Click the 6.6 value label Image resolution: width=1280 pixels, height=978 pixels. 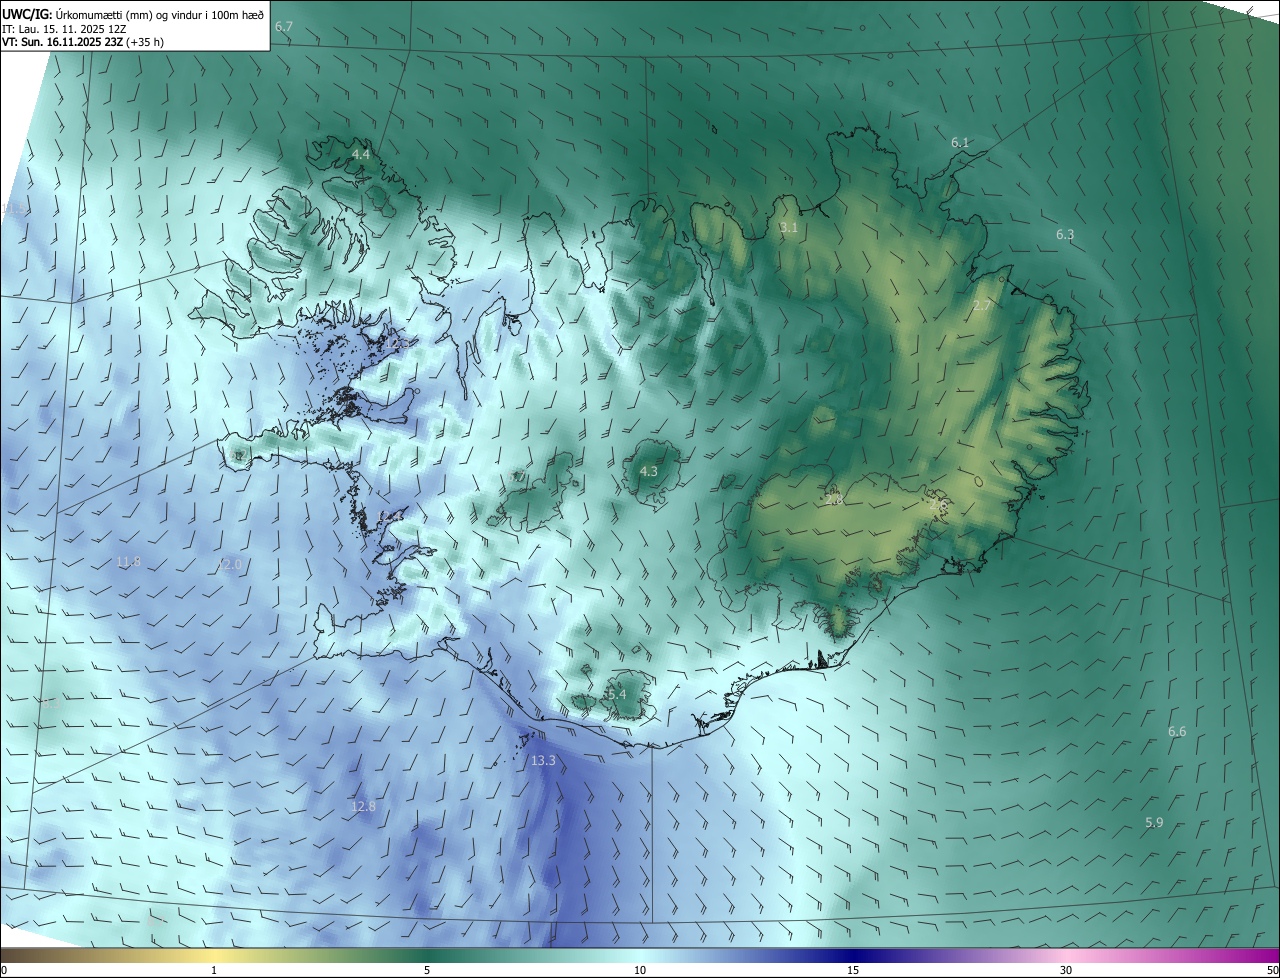tap(1177, 732)
